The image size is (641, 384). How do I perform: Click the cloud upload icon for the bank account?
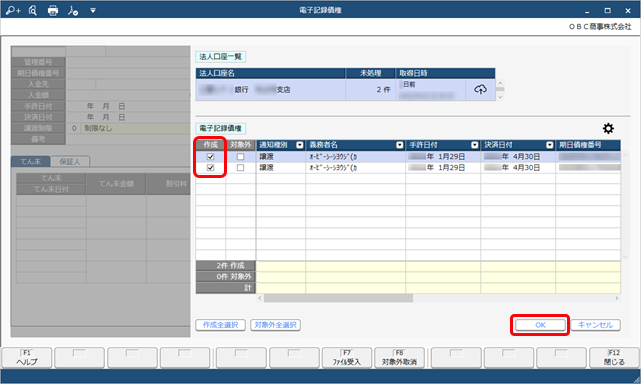click(480, 89)
